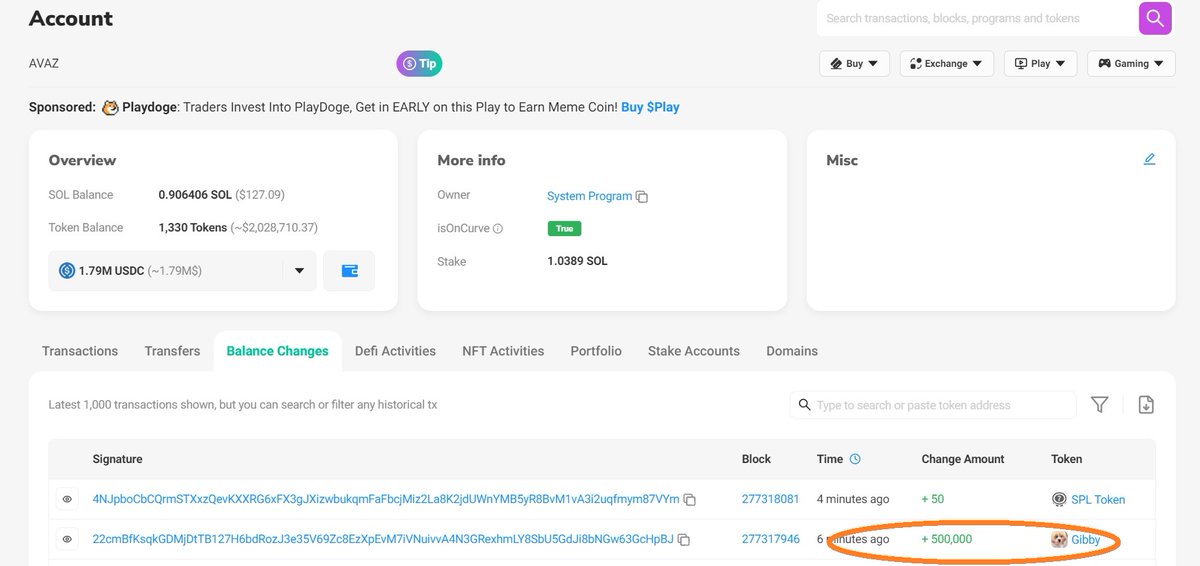
Task: Open block 277317946
Action: tap(770, 539)
